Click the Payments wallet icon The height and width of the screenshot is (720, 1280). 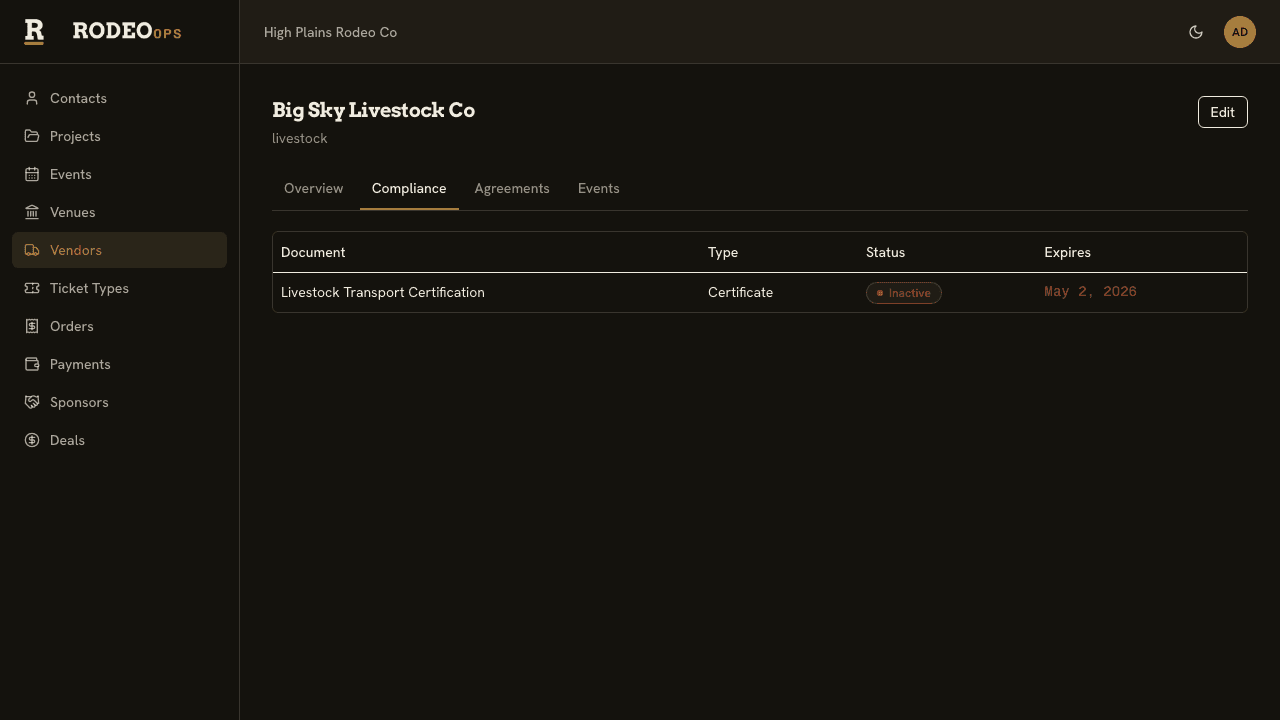32,364
